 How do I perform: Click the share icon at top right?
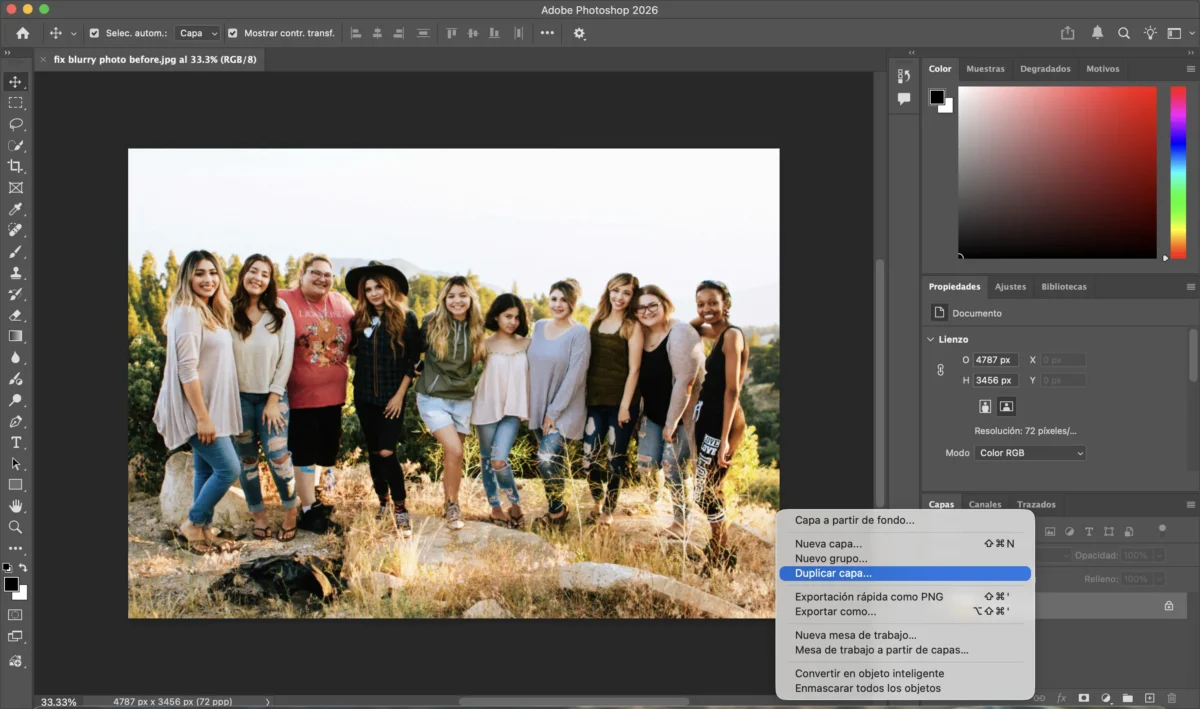(1068, 33)
